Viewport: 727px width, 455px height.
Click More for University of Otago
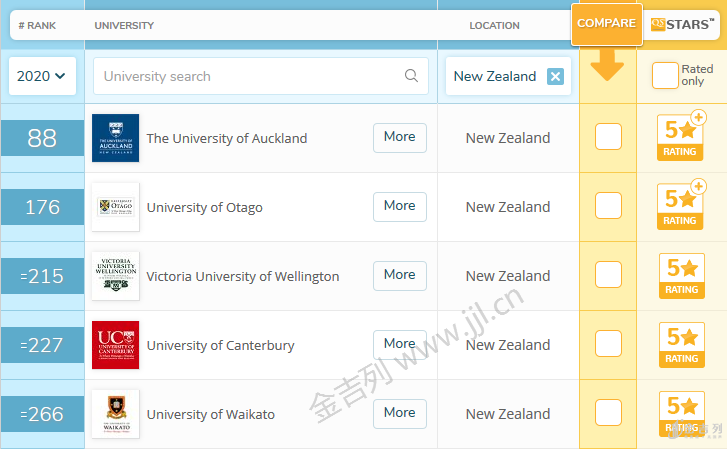400,206
